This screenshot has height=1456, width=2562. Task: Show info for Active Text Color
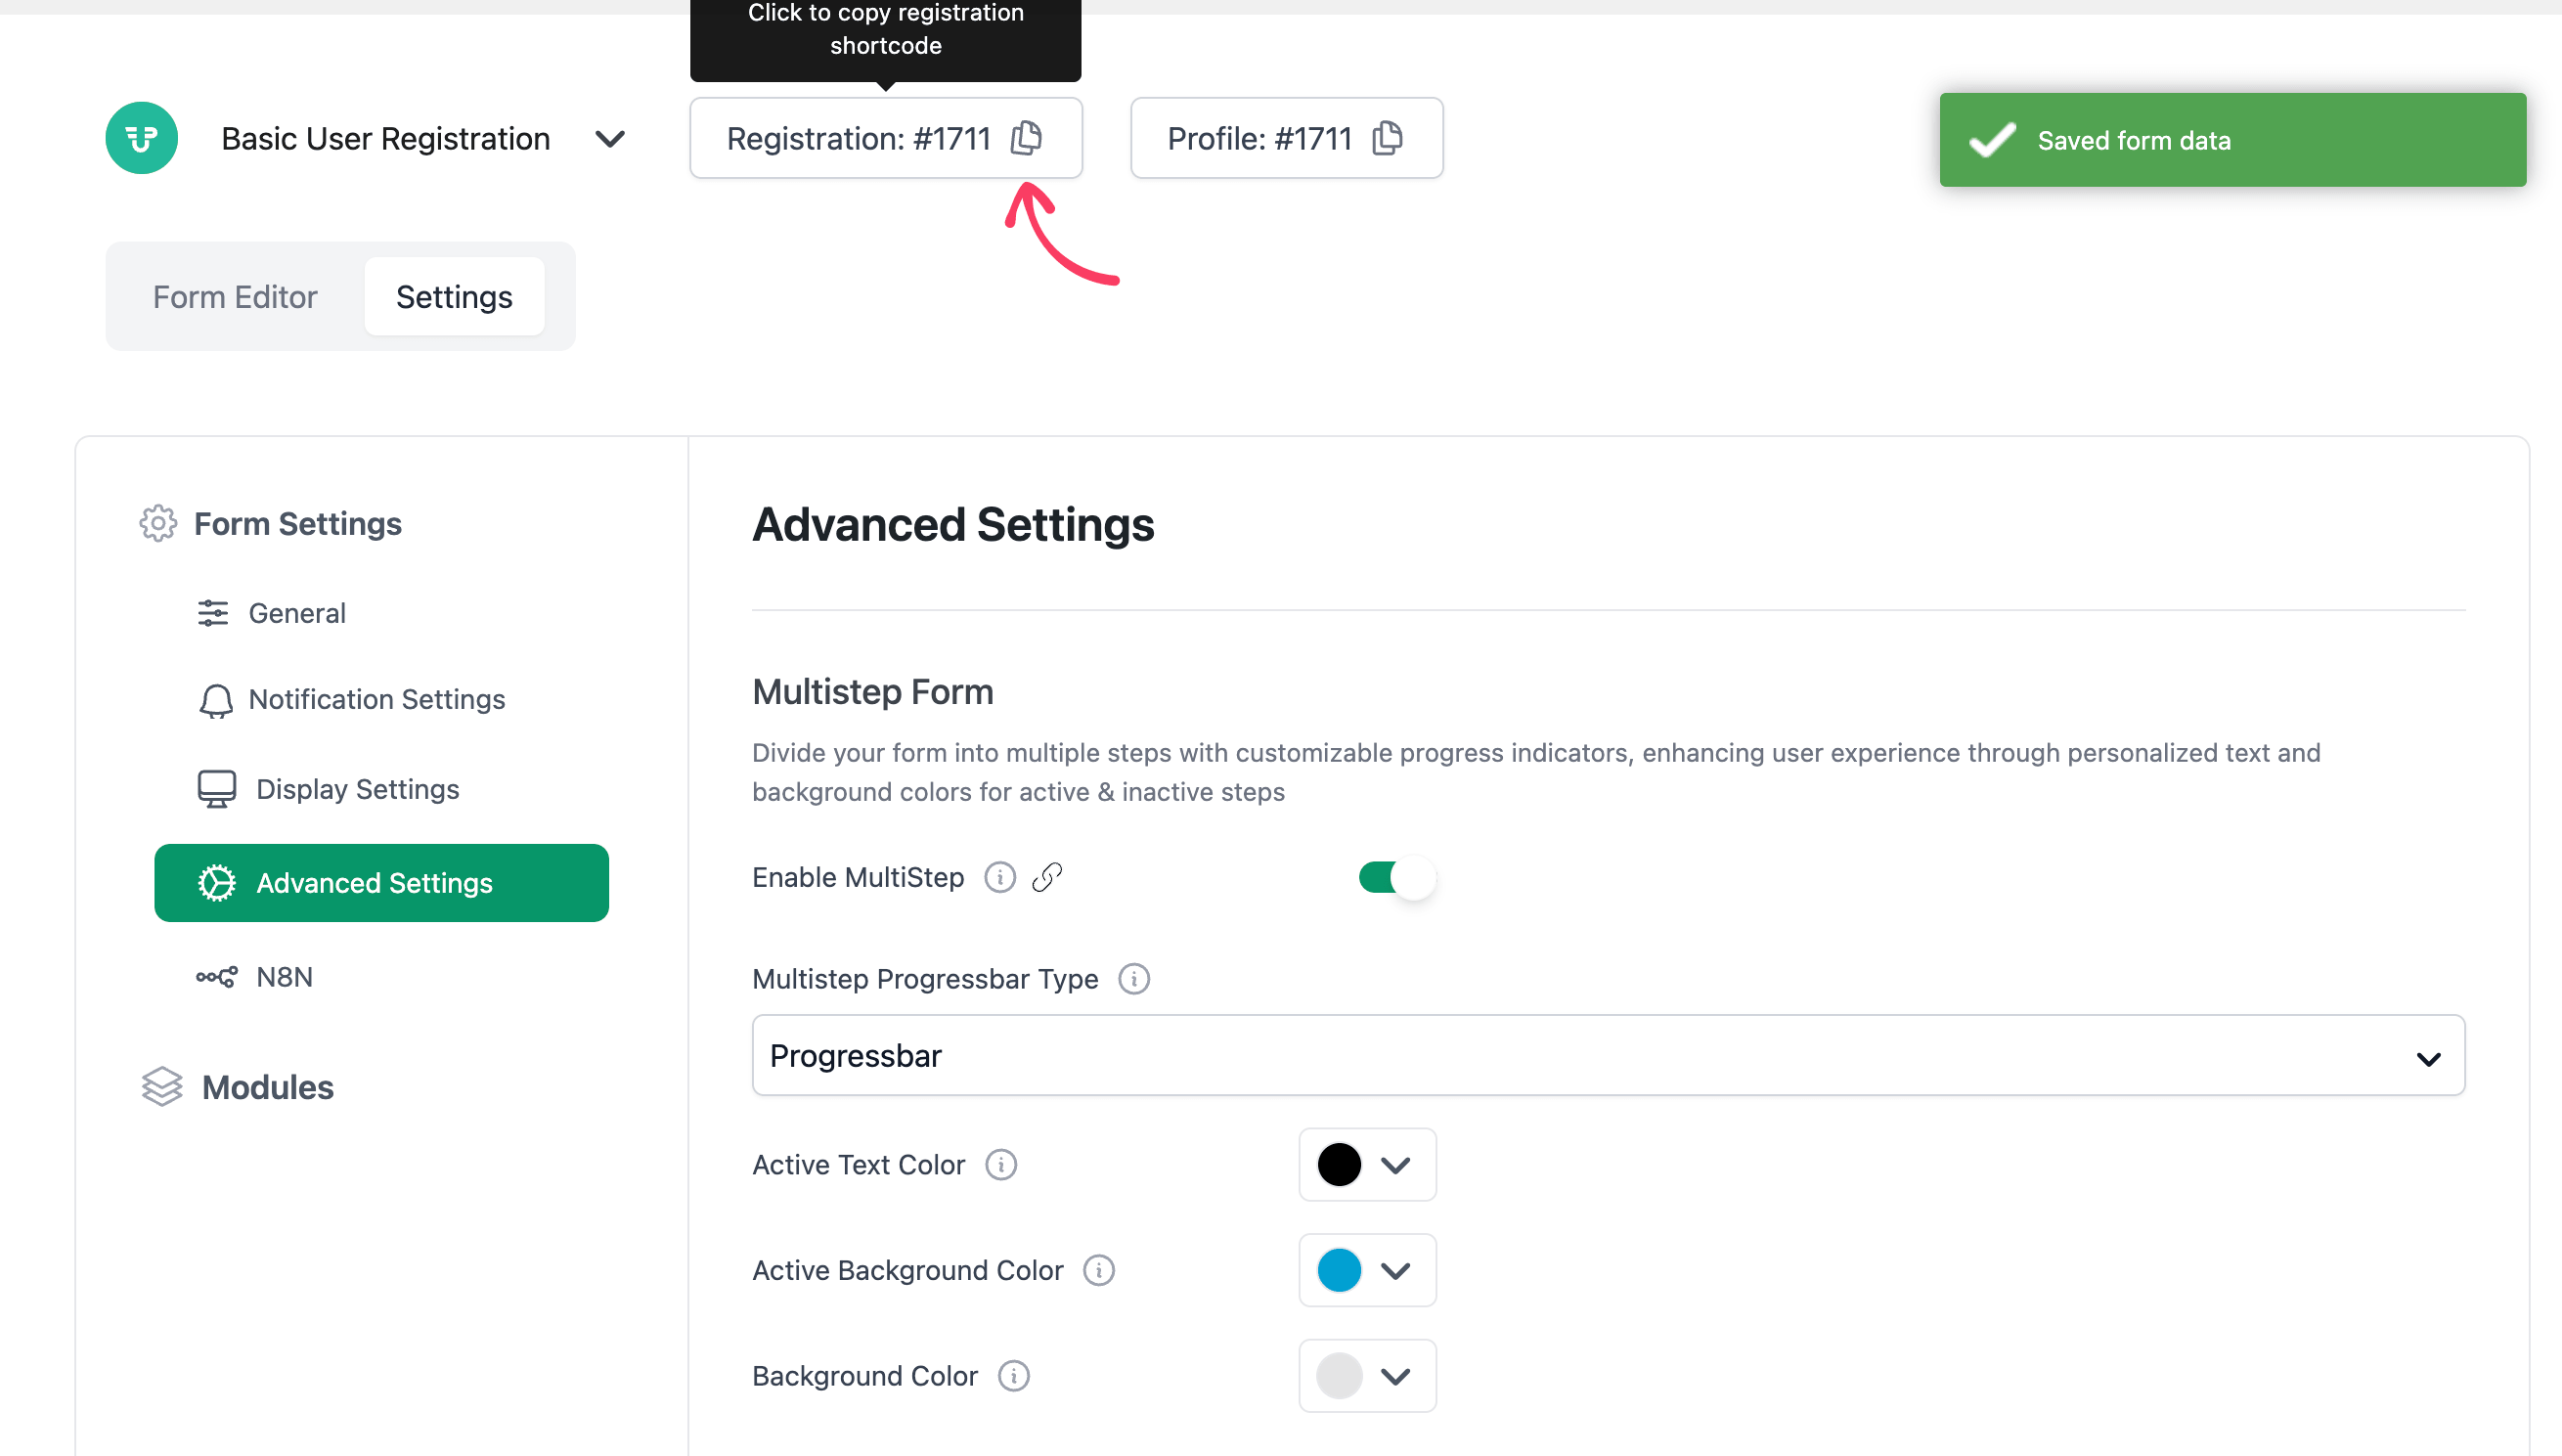pyautogui.click(x=1000, y=1164)
